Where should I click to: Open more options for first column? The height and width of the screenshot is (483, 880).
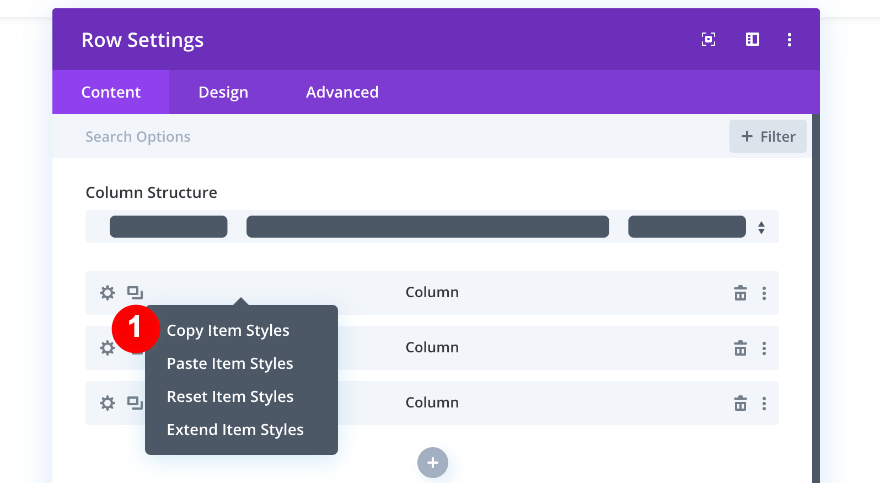[764, 293]
